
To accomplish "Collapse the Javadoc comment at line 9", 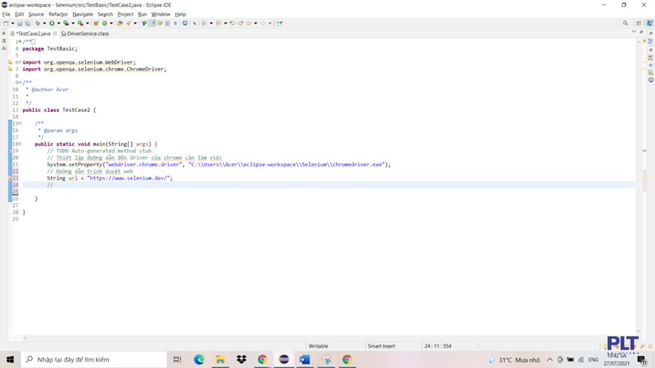I will [20, 82].
